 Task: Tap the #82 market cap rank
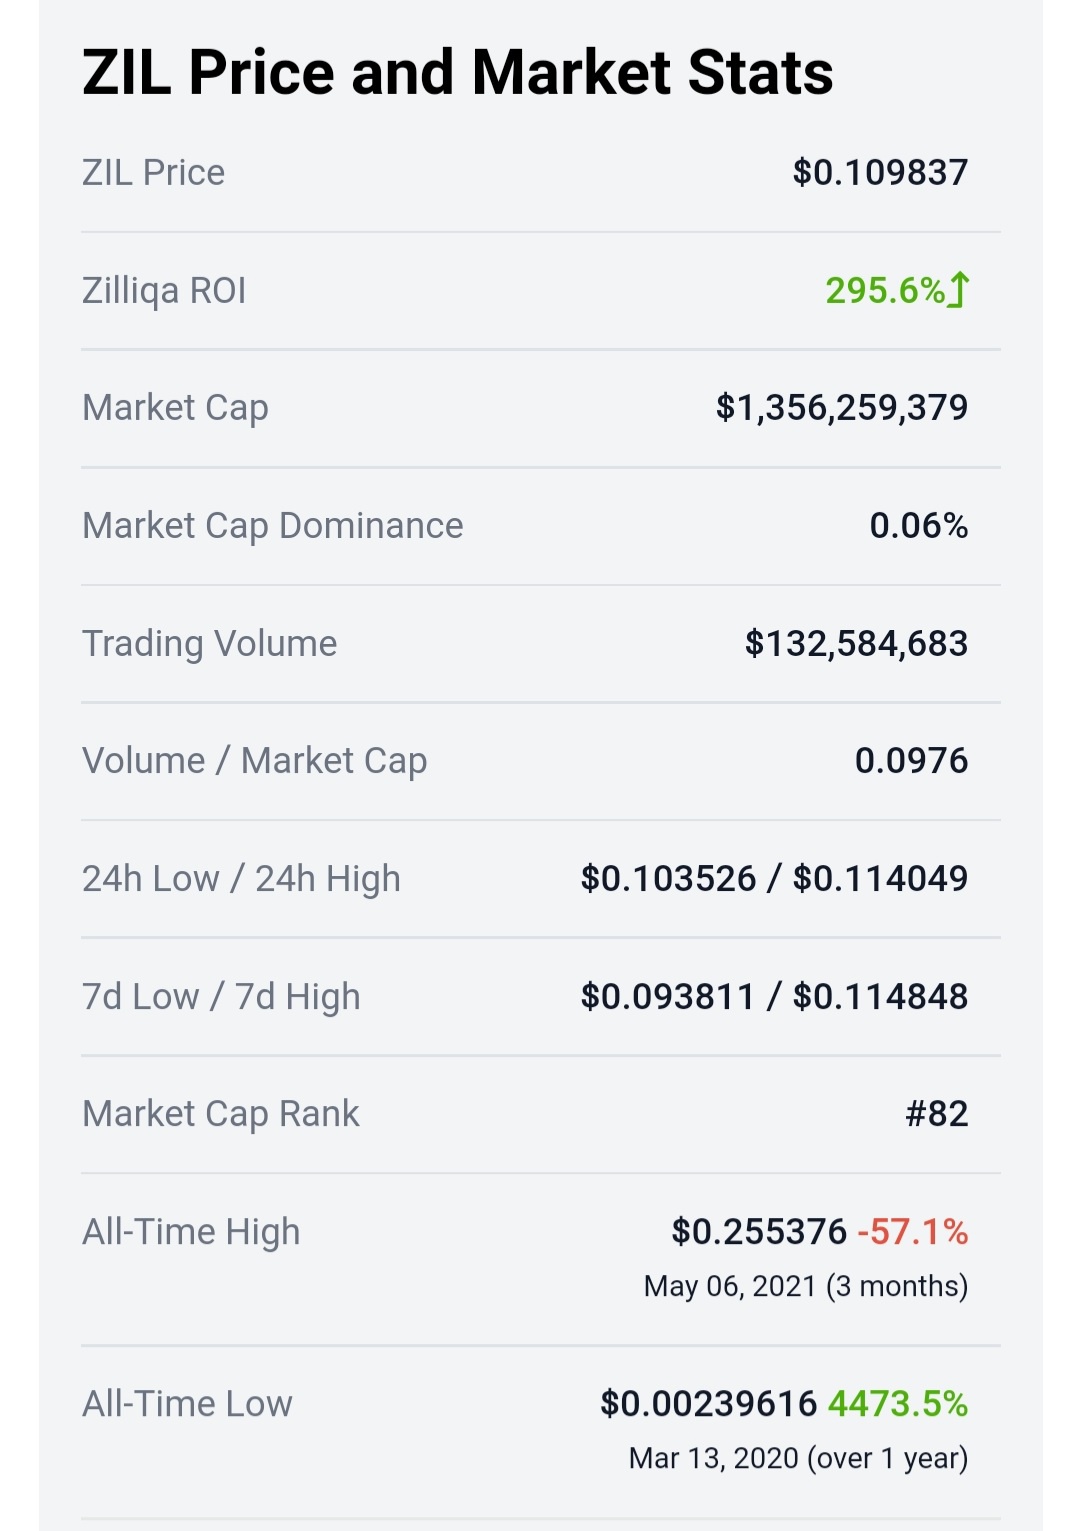pos(937,1113)
